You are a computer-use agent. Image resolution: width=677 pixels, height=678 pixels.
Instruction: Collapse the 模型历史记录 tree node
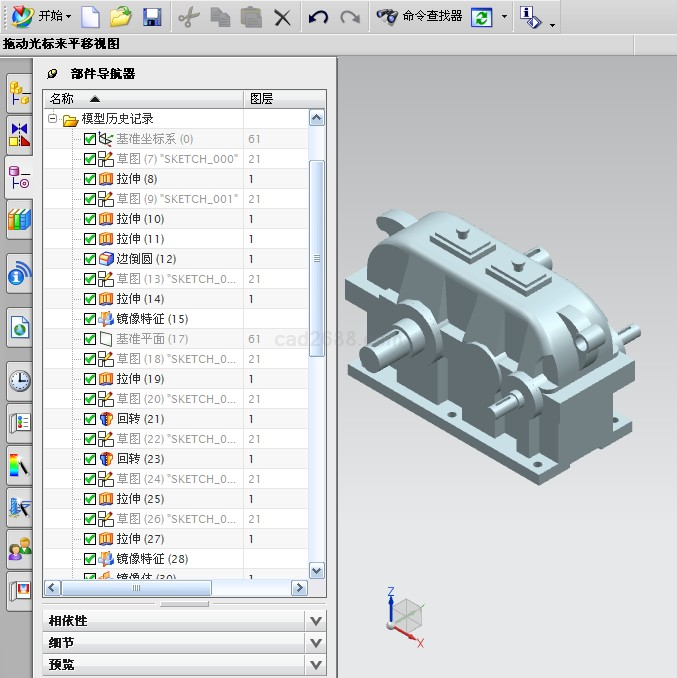click(53, 119)
